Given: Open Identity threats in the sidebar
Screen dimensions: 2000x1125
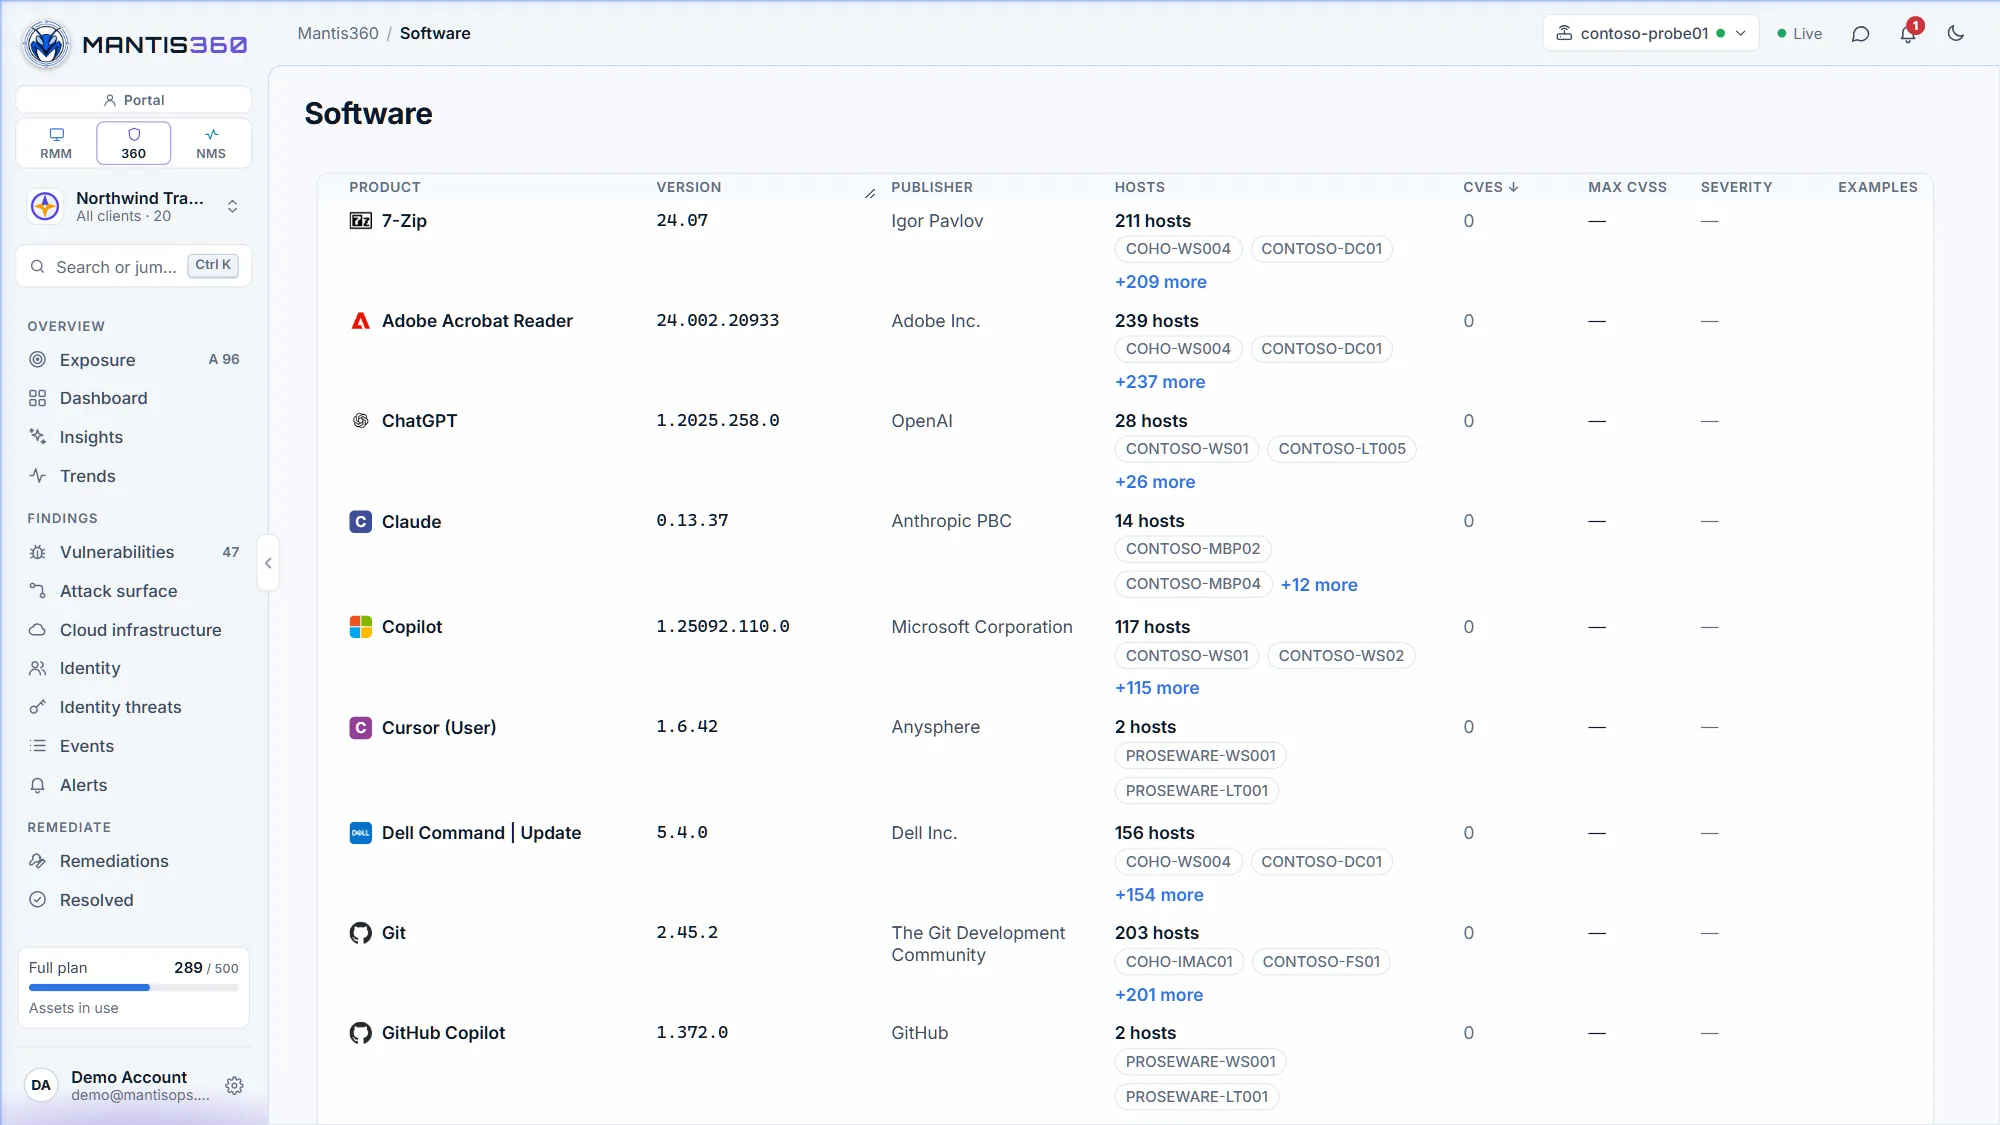Looking at the screenshot, I should pos(134,707).
